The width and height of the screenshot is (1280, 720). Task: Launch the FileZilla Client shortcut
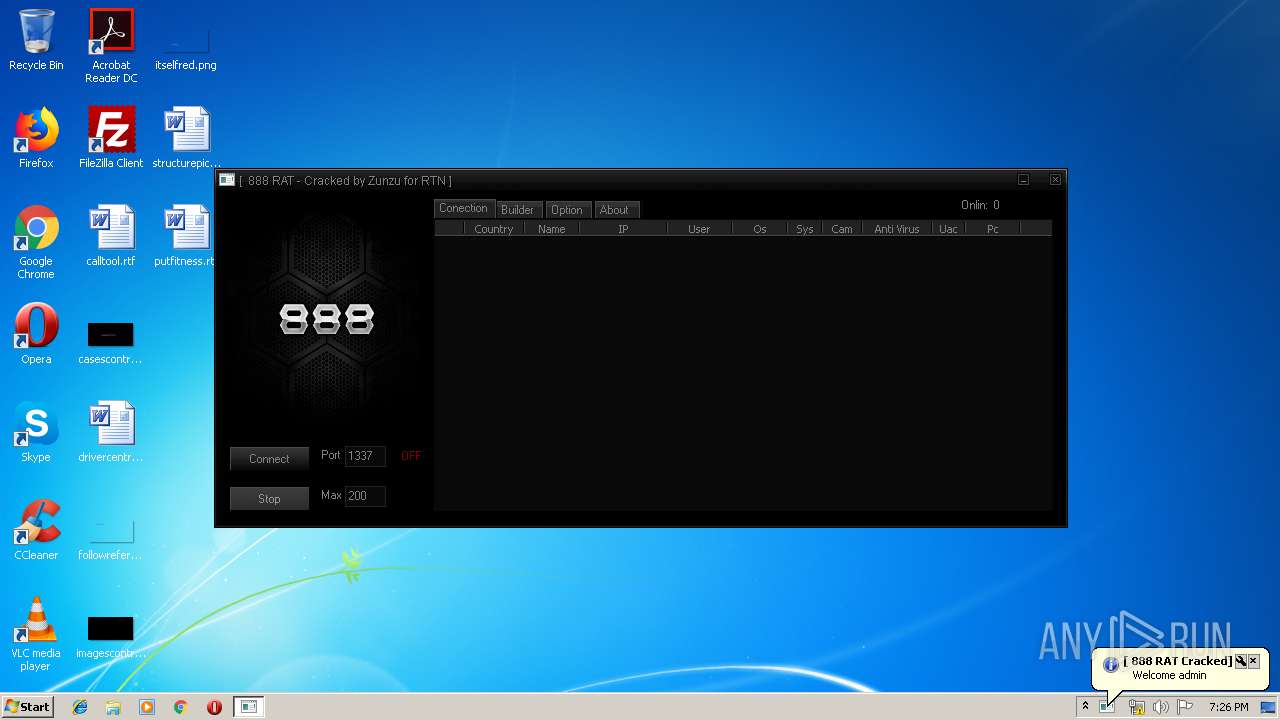point(111,138)
